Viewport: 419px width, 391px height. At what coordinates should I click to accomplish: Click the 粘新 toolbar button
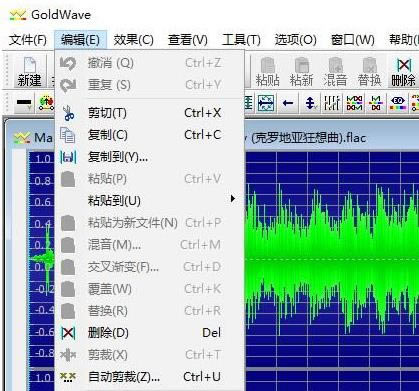pyautogui.click(x=302, y=71)
